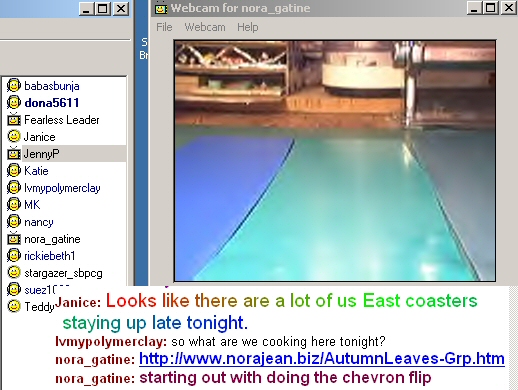
Task: Select Janice in the user list
Action: pos(40,137)
